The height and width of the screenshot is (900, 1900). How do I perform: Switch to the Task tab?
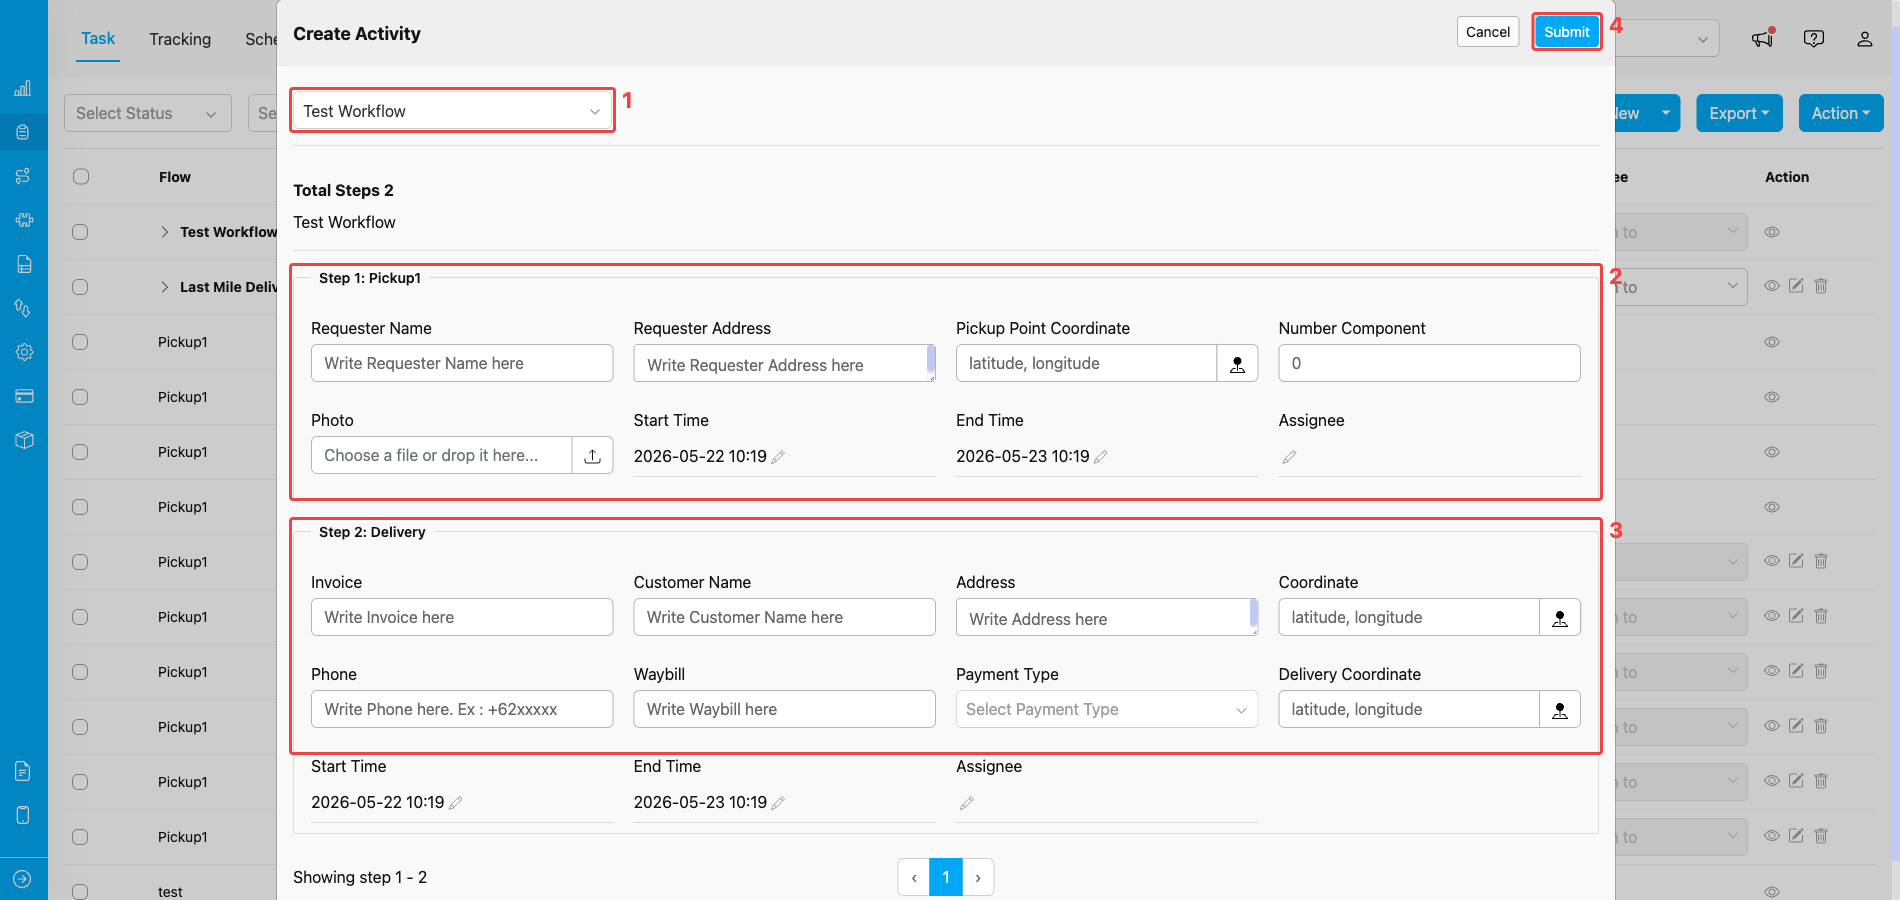point(98,39)
